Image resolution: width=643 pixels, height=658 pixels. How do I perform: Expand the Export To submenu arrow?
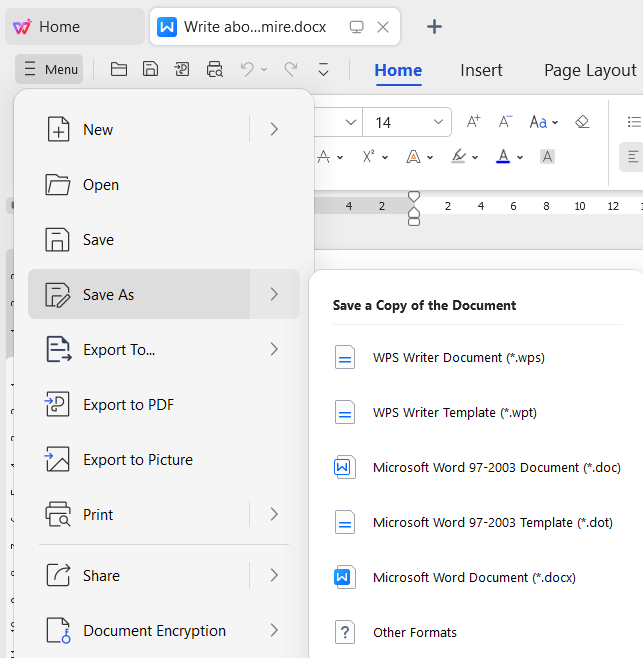[274, 349]
